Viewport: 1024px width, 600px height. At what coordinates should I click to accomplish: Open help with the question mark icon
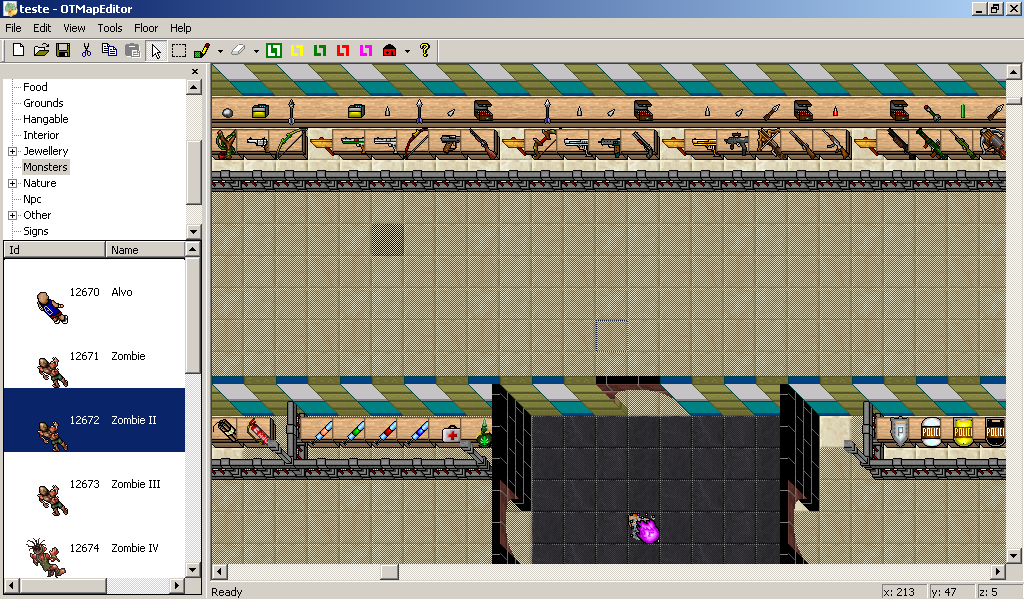point(425,50)
